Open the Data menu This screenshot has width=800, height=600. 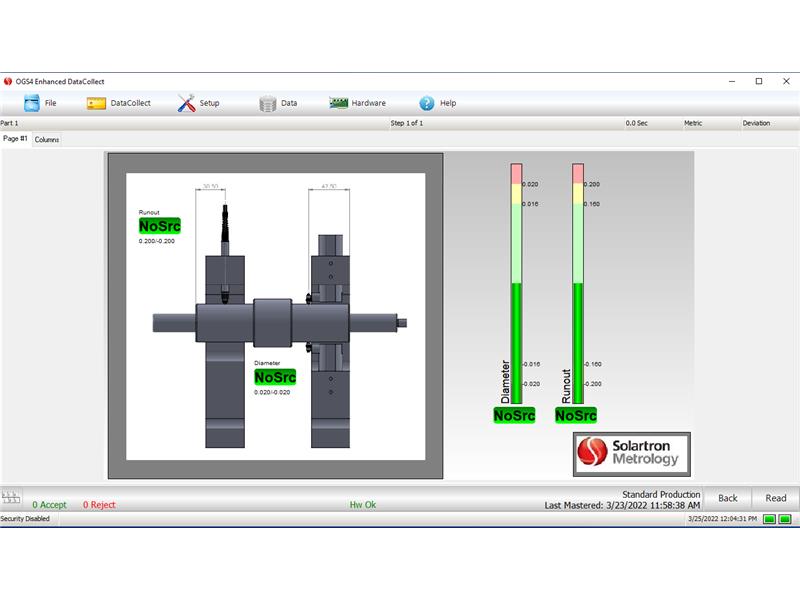[x=278, y=103]
